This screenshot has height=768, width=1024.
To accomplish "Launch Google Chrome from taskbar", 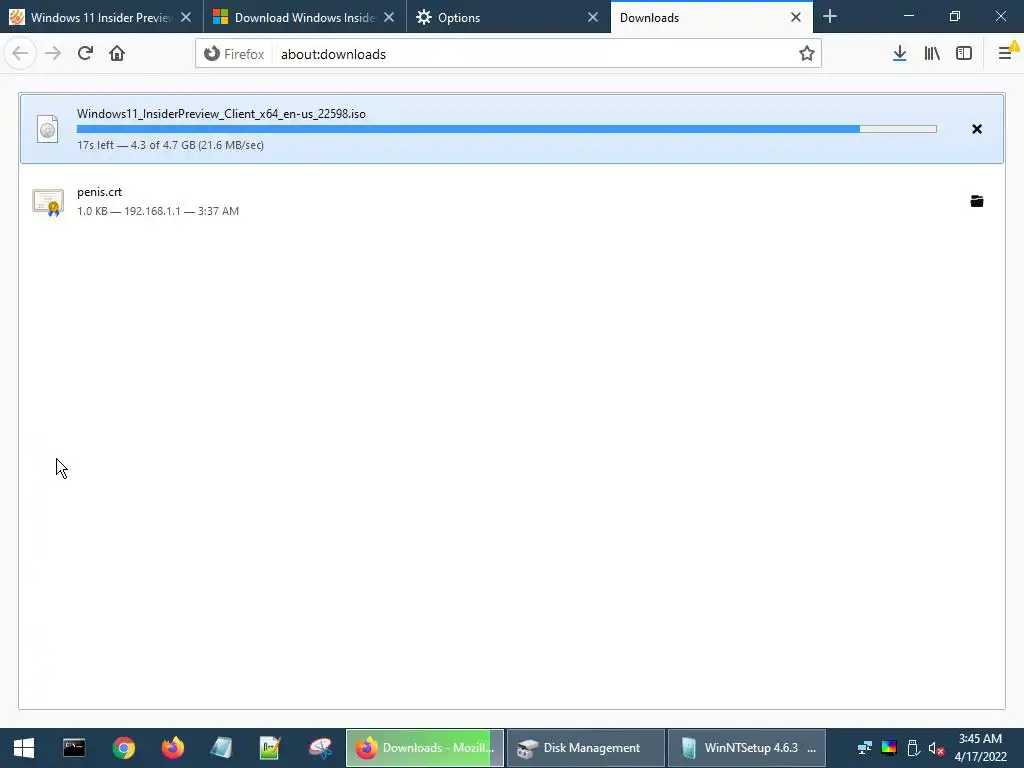I will click(123, 748).
